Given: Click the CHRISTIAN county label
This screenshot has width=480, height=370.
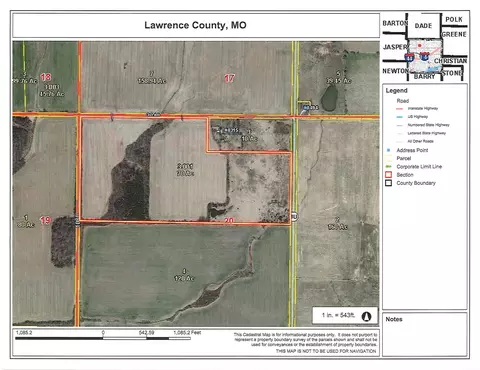Looking at the screenshot, I should point(450,61).
